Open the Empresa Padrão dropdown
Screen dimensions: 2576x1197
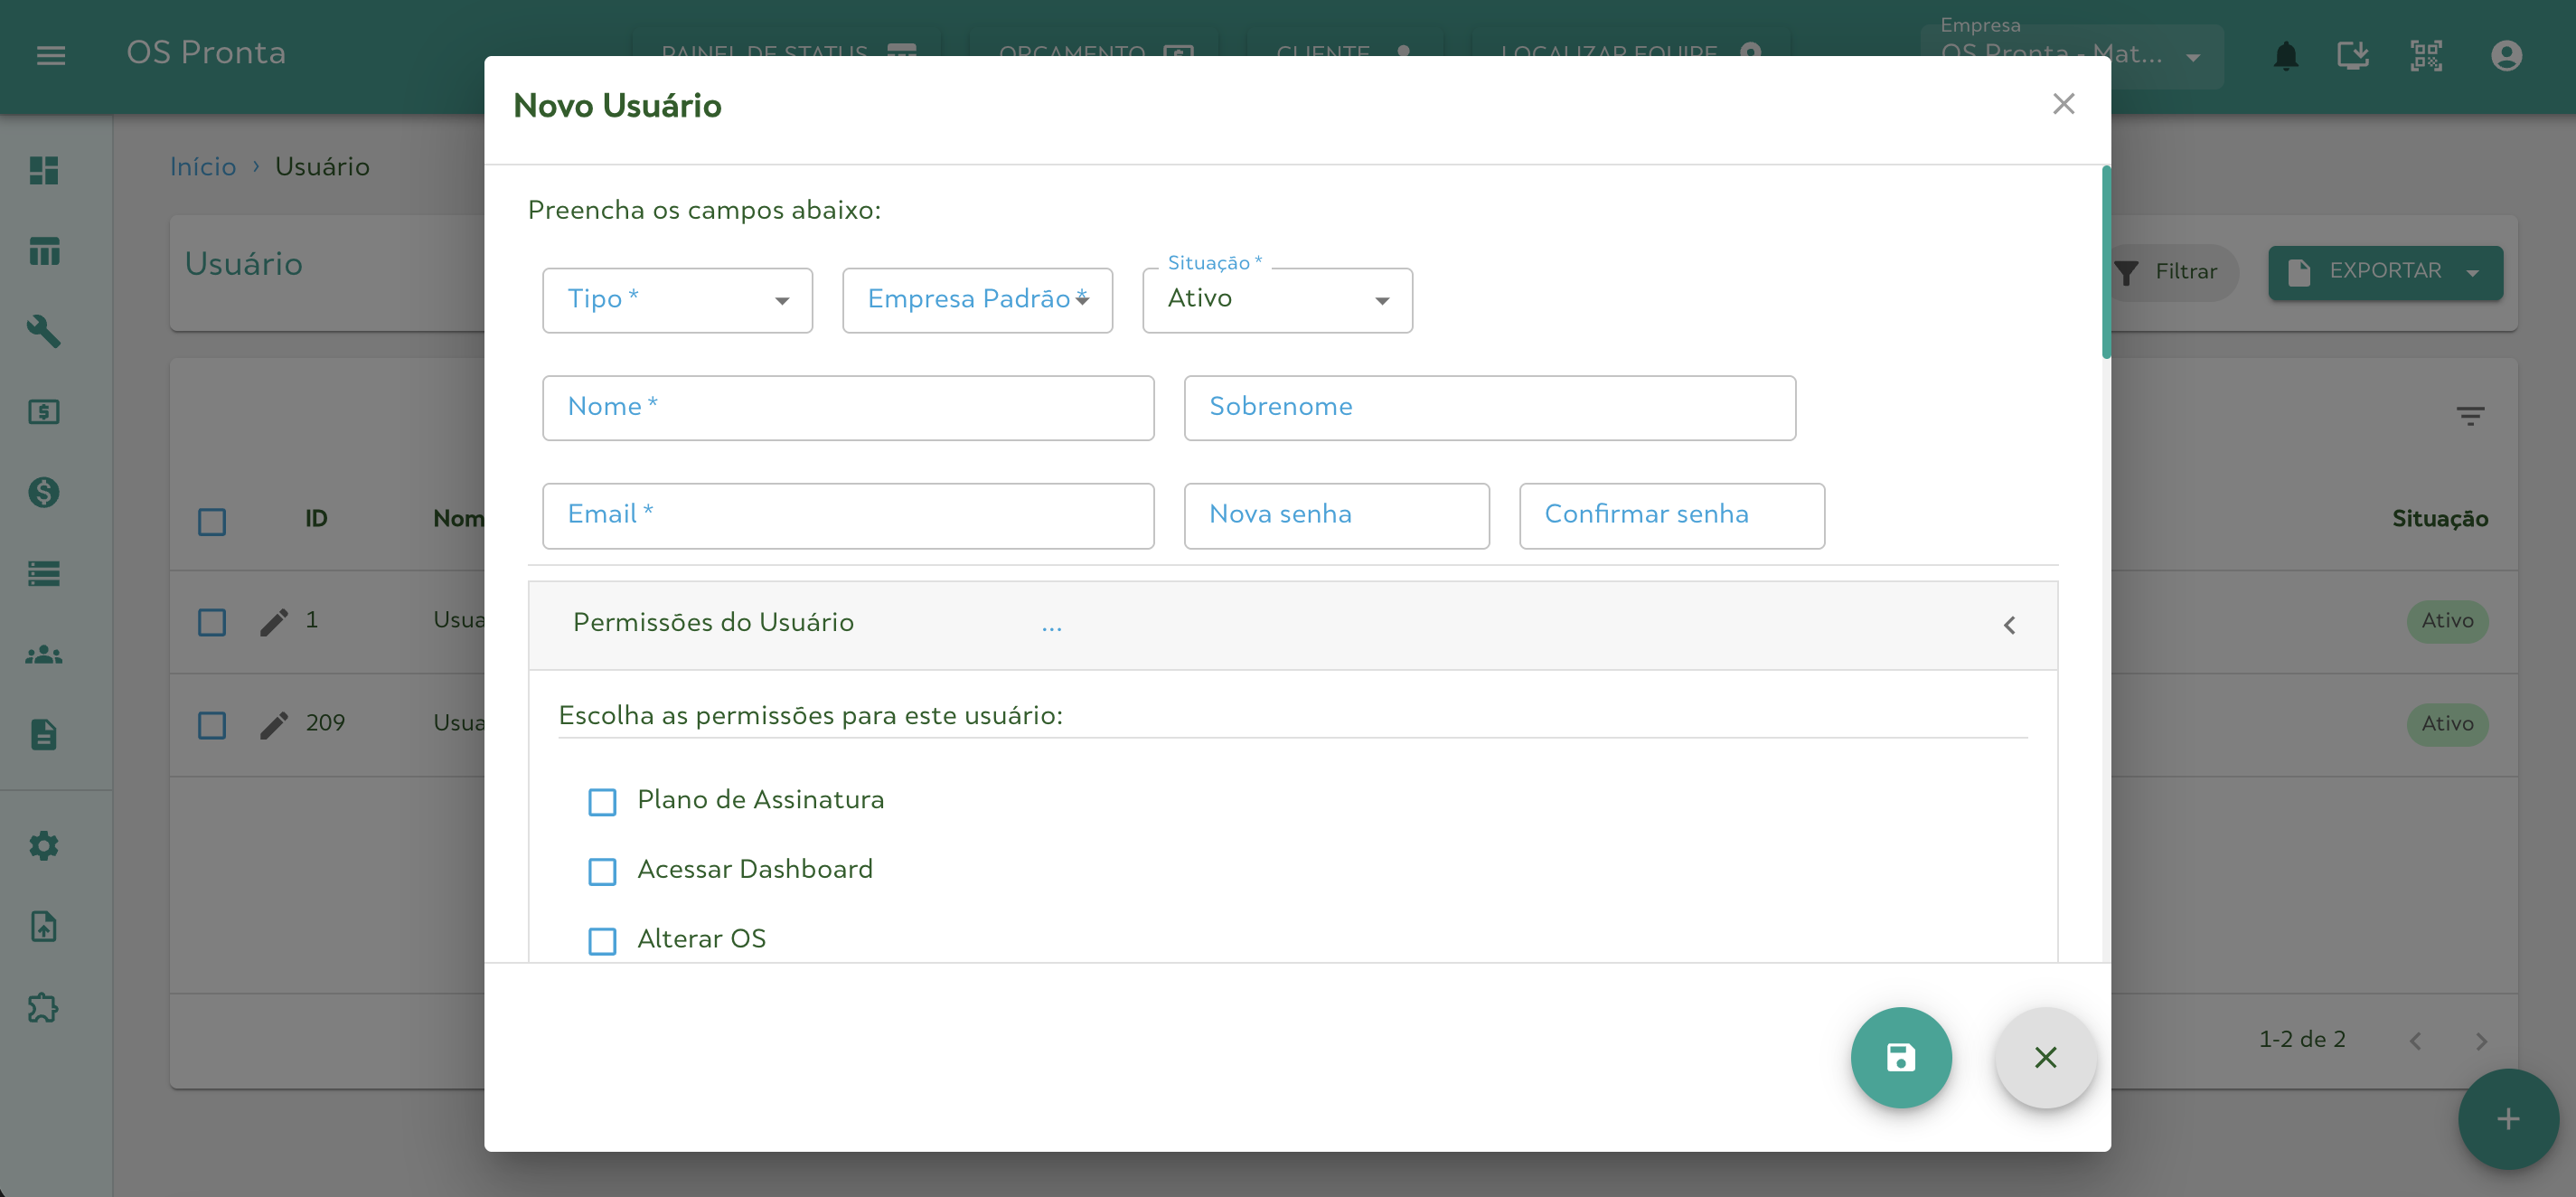coord(977,300)
